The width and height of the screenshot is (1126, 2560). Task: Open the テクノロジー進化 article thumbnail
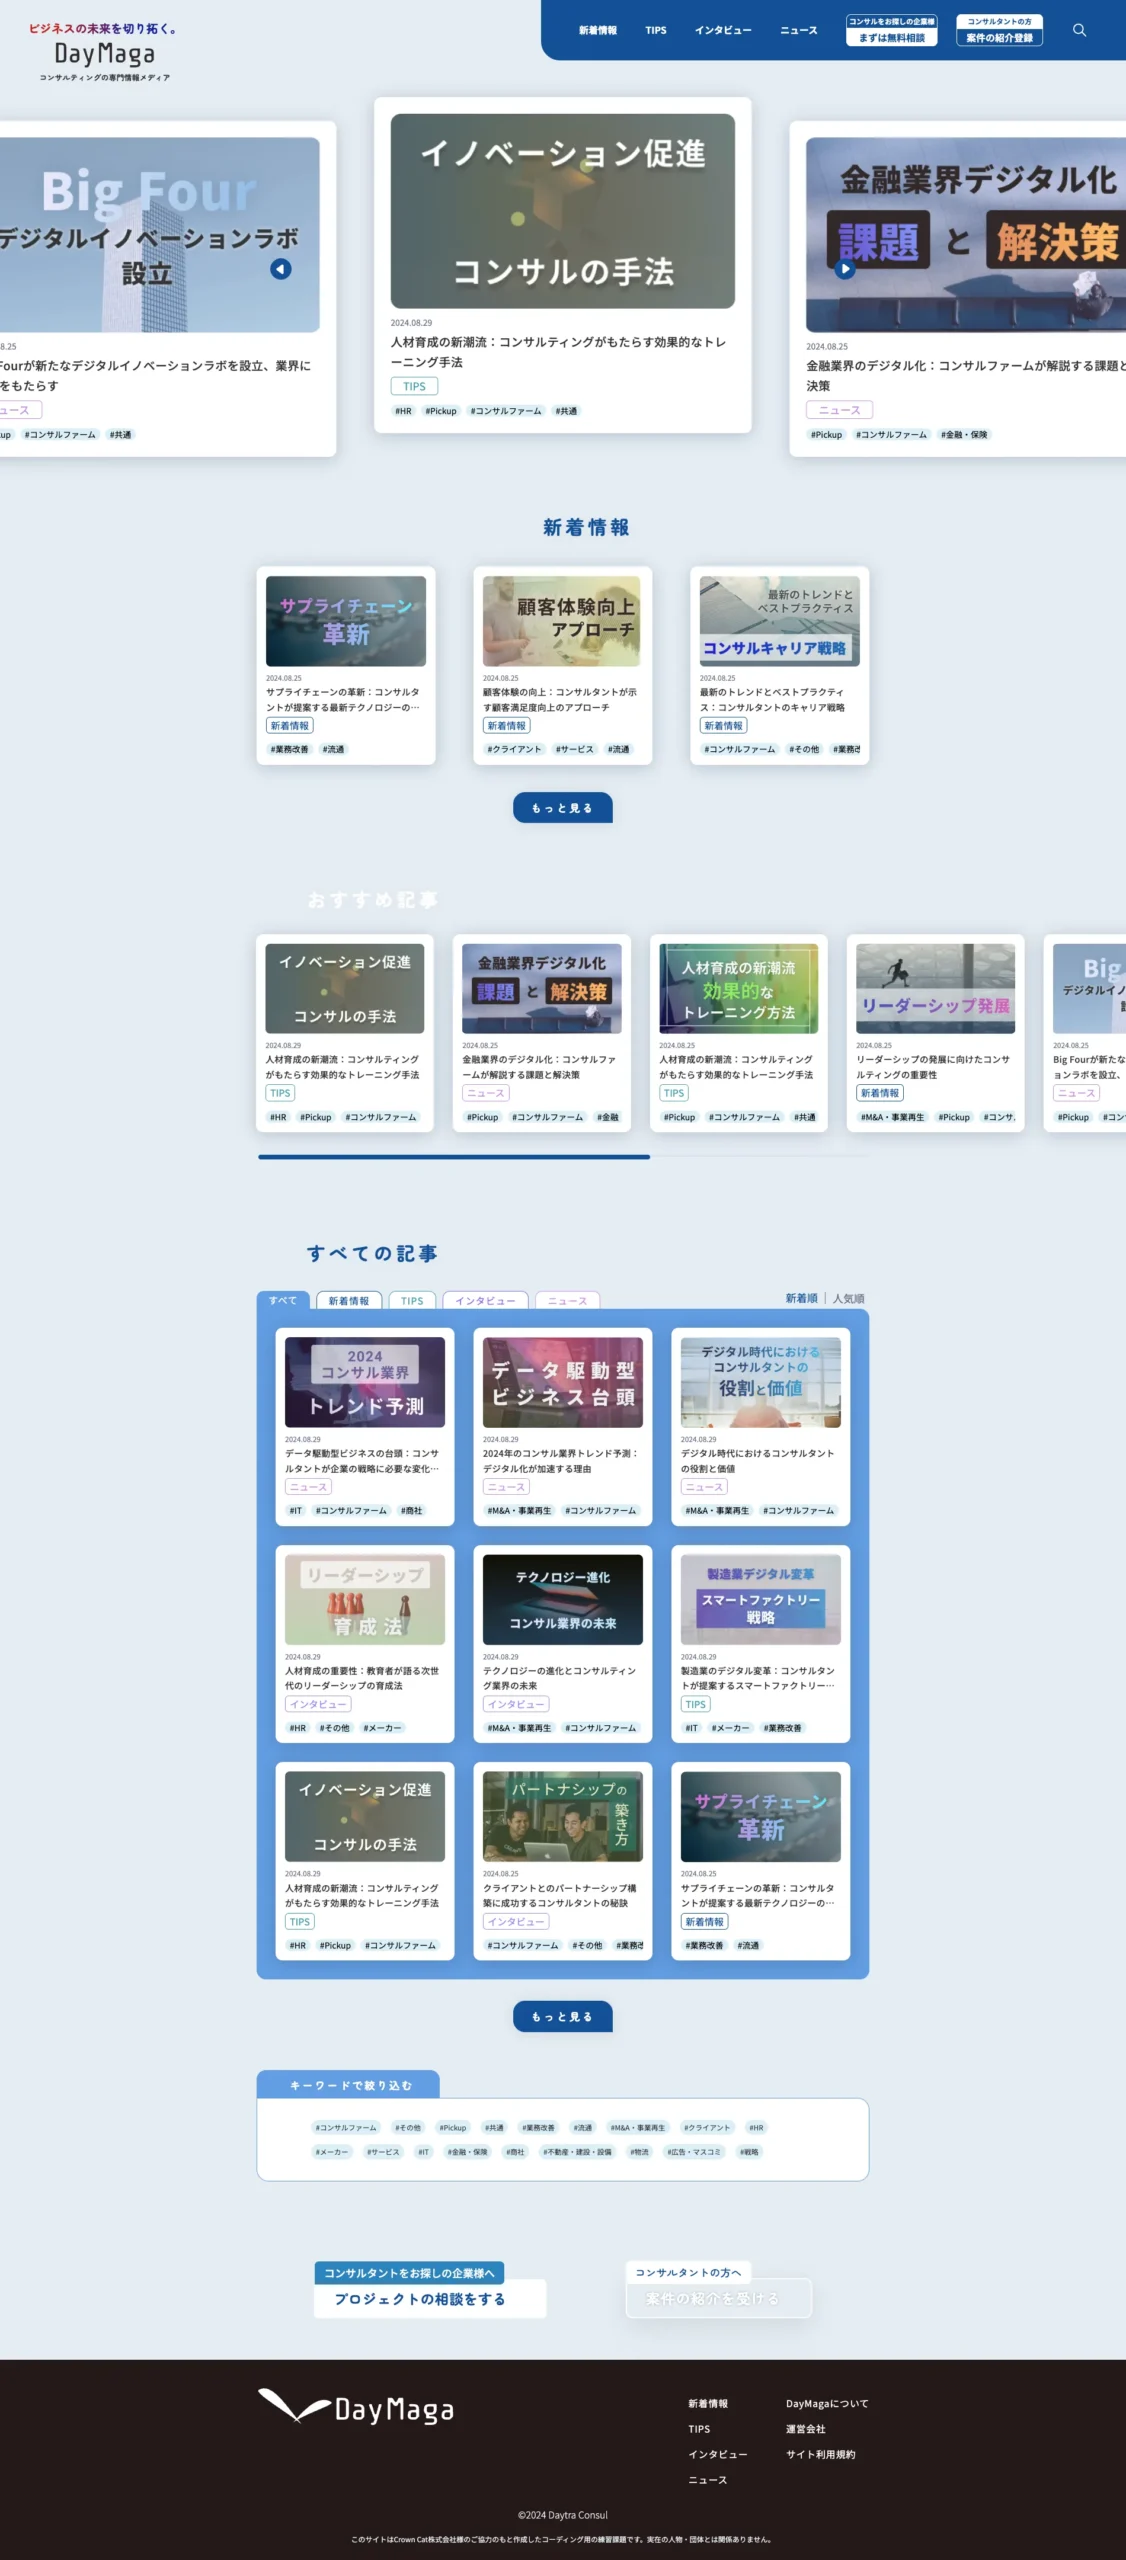point(562,1599)
